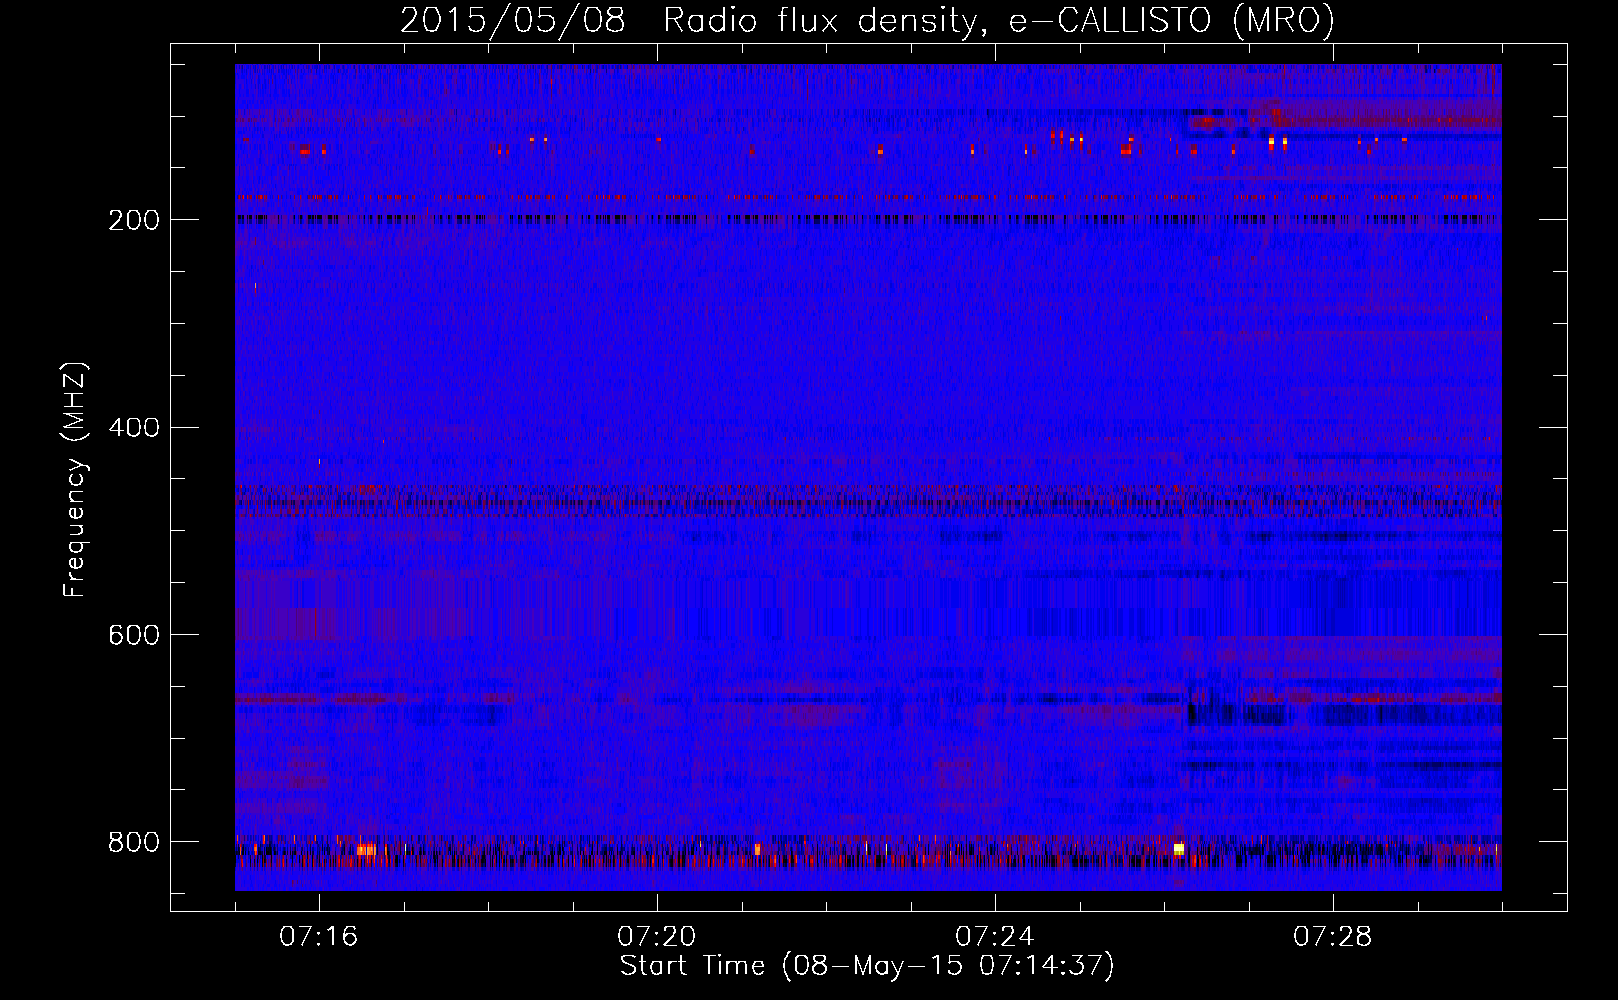The height and width of the screenshot is (1000, 1618).
Task: Click the plot title "Radio flux density, e-CALLISTO (MRO)"
Action: pos(999,20)
